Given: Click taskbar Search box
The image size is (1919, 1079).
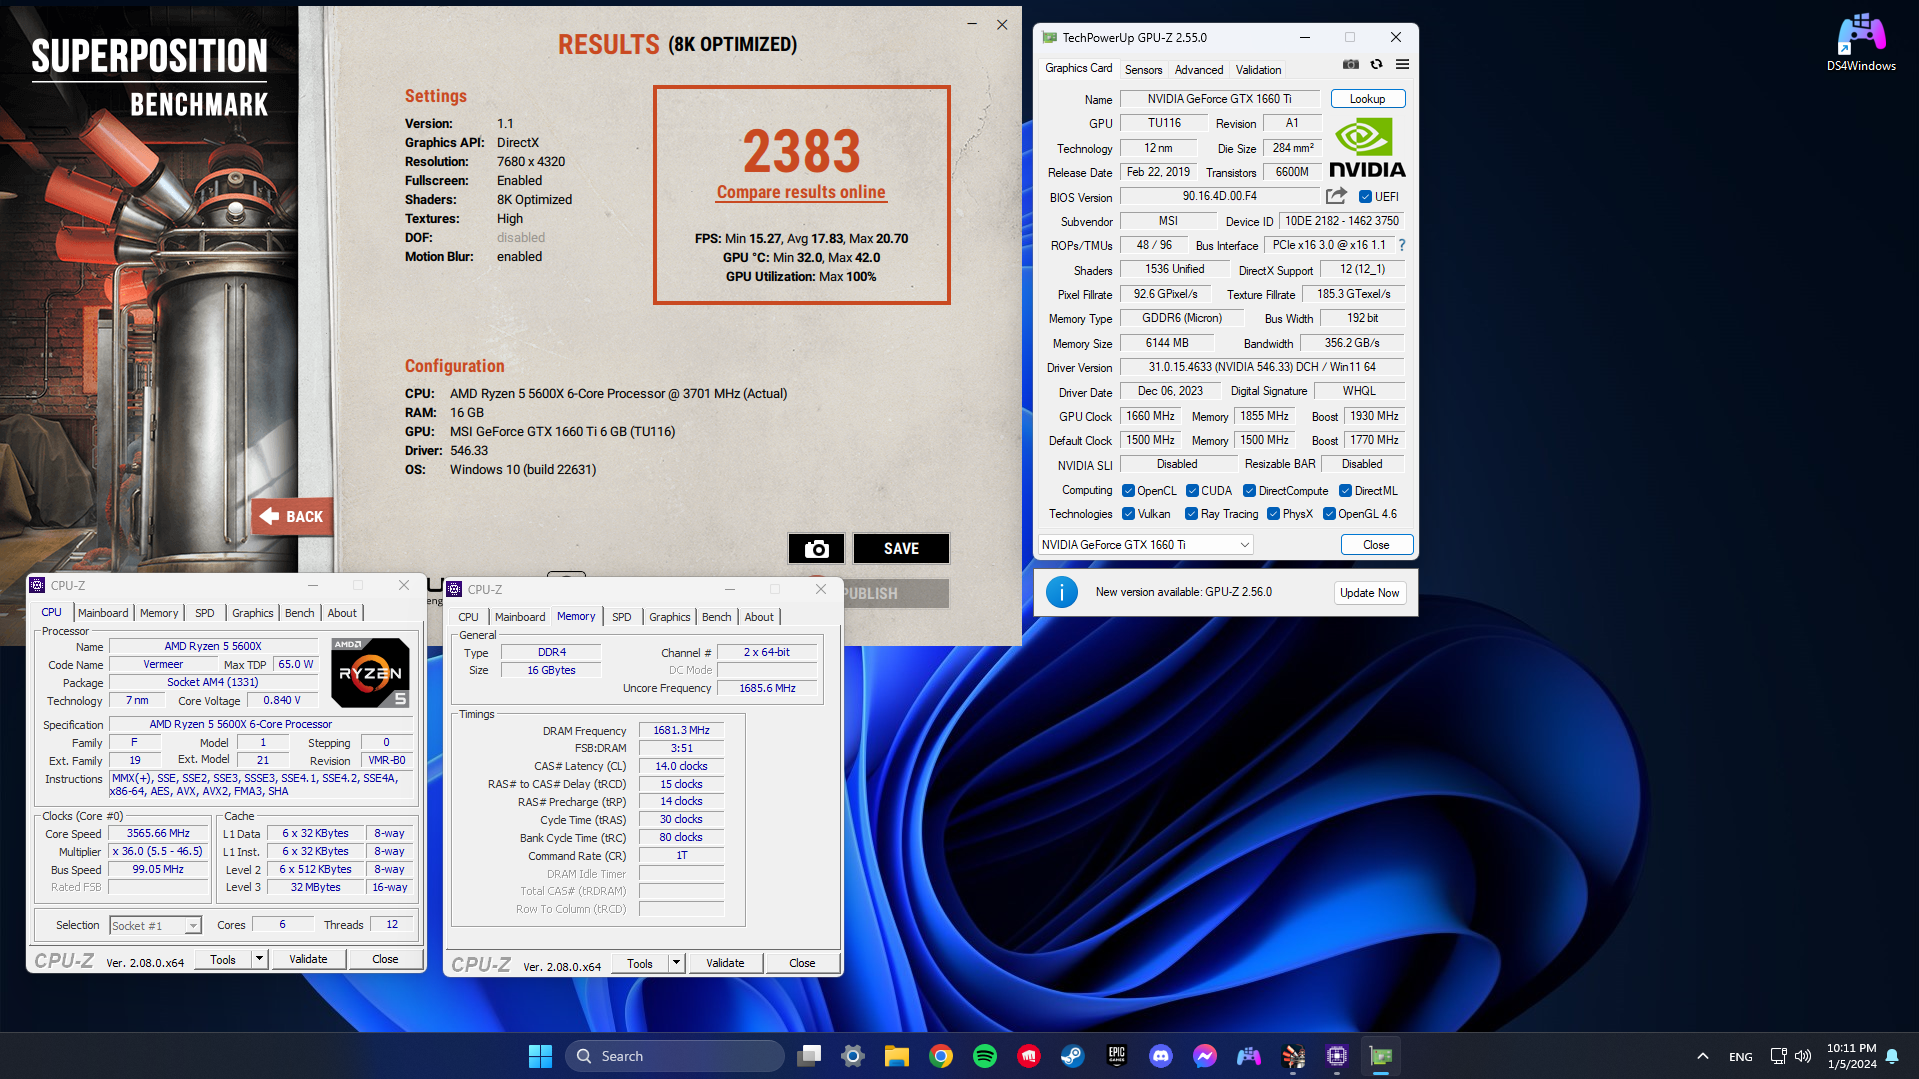Looking at the screenshot, I should pos(674,1056).
